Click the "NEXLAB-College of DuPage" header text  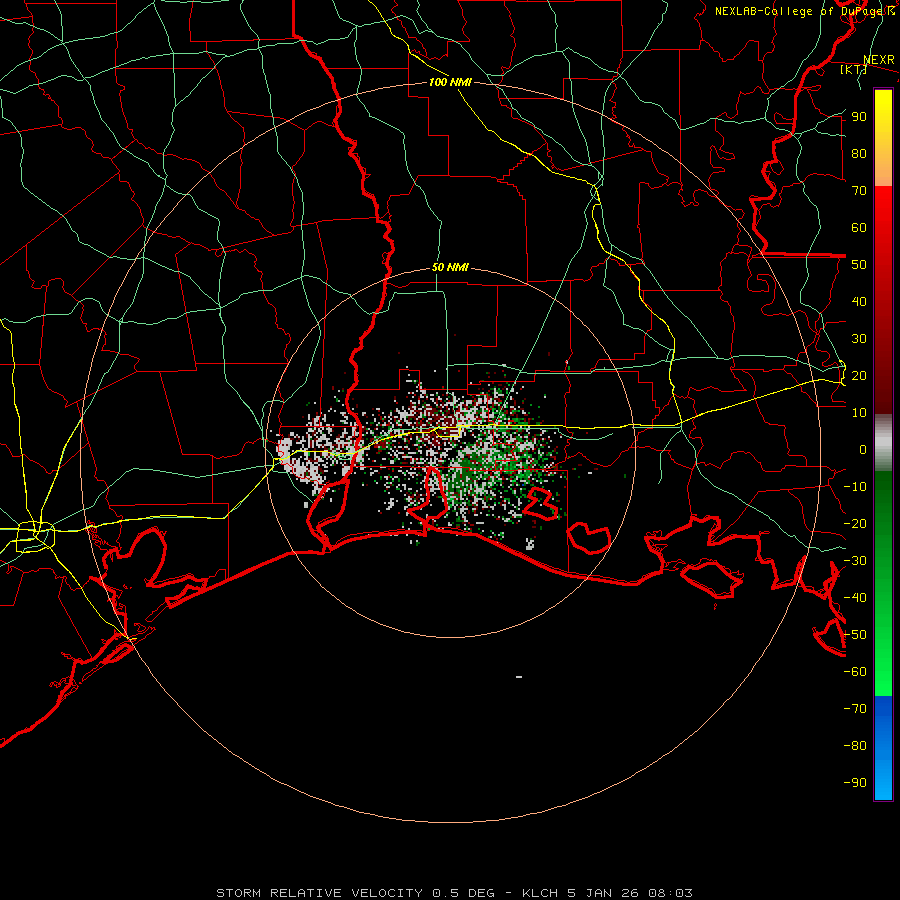(799, 11)
